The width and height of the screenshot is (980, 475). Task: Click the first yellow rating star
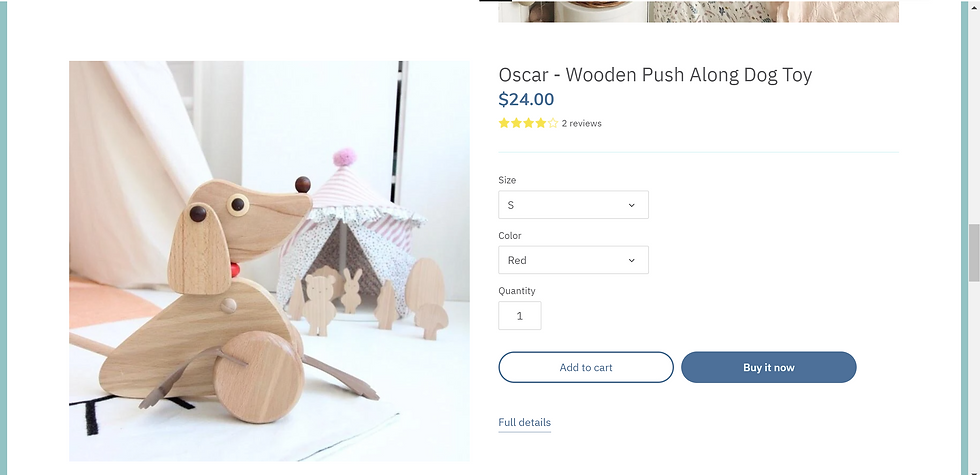[504, 123]
